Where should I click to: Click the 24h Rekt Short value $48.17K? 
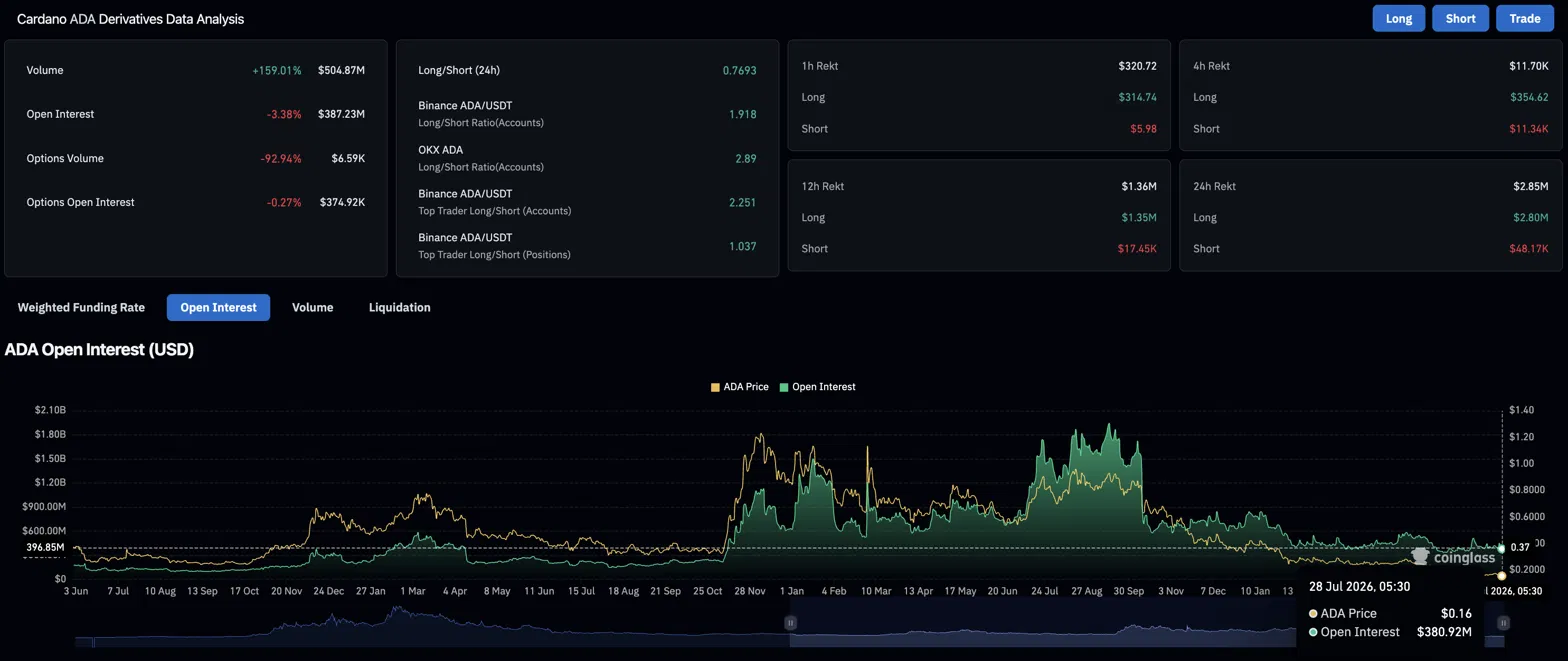1529,248
